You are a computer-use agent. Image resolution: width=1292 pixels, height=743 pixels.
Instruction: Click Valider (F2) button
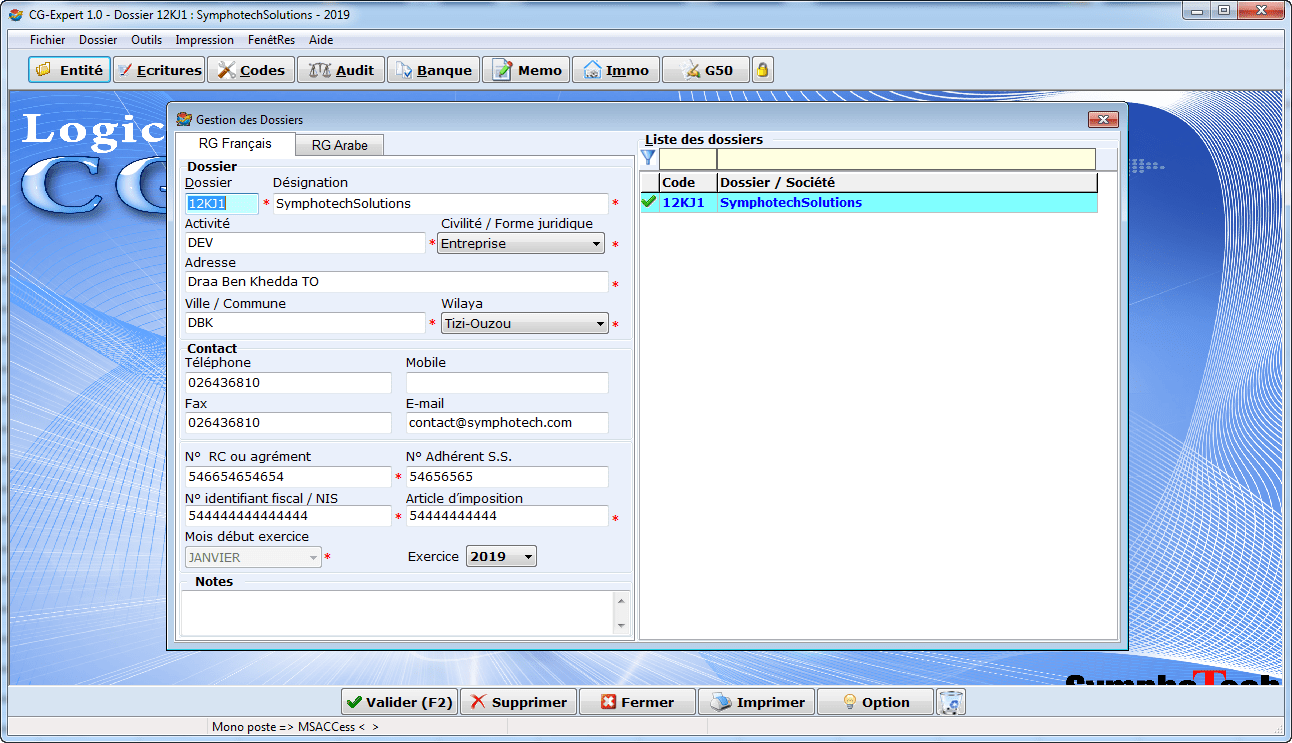point(398,702)
